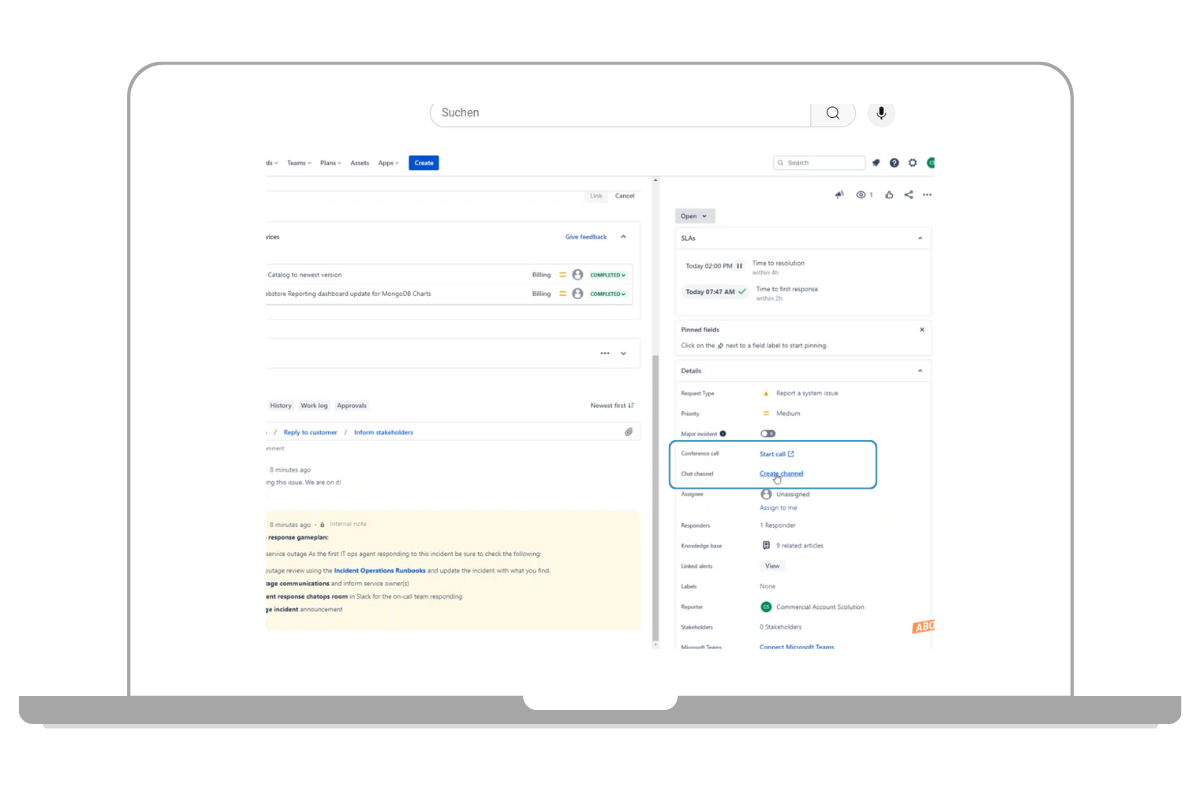This screenshot has width=1200, height=790.
Task: Switch to the History tab
Action: 280,406
